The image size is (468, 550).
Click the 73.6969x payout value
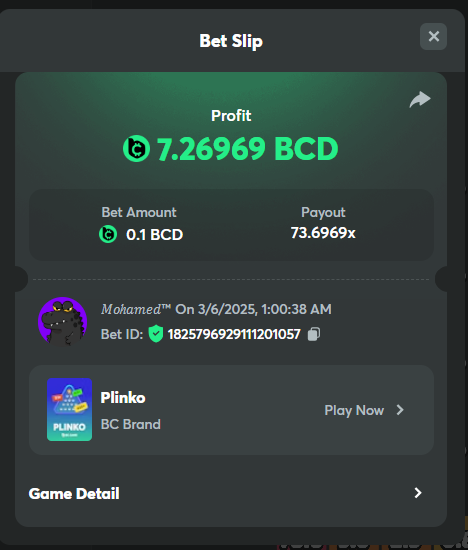click(323, 233)
